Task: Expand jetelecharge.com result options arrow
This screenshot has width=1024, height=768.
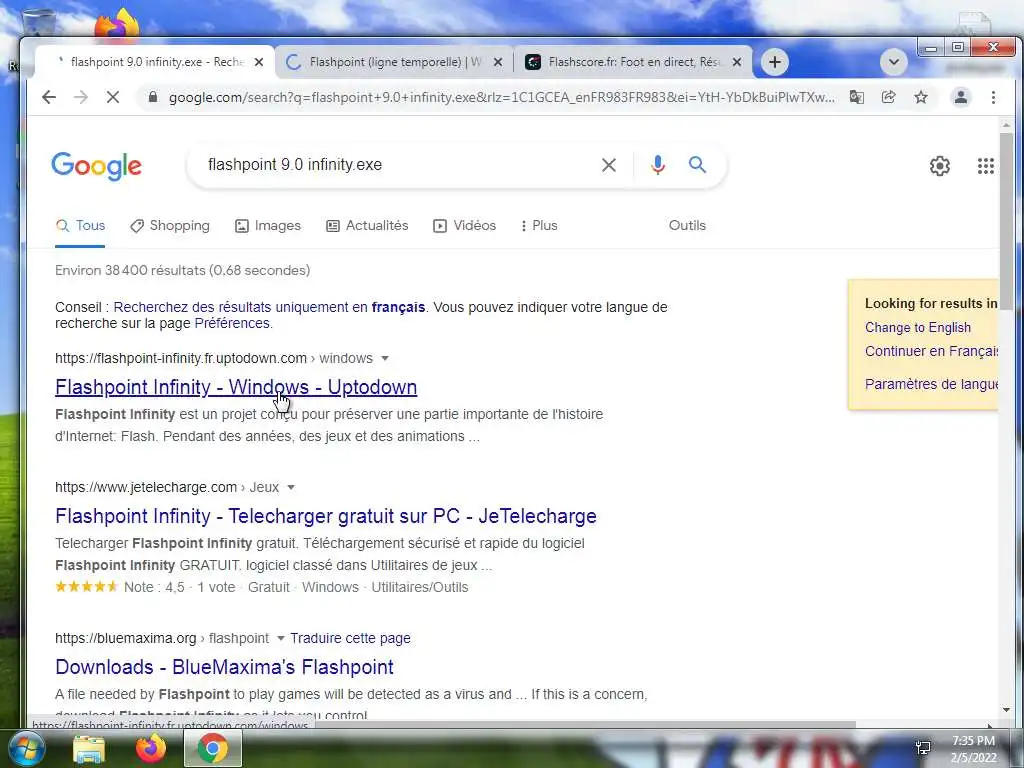Action: 291,487
